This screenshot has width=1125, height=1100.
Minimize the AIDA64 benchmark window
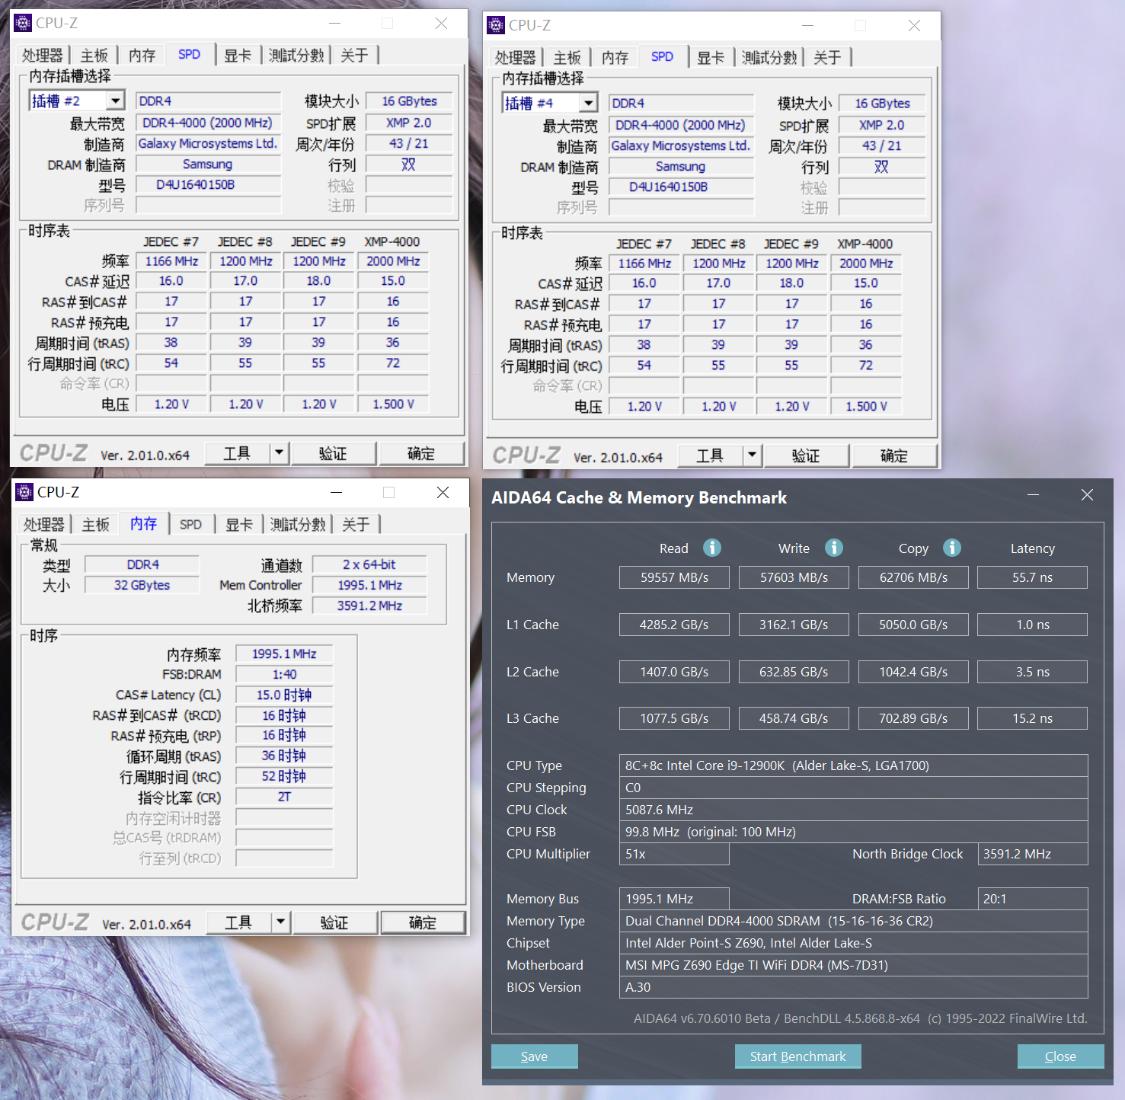point(1033,495)
